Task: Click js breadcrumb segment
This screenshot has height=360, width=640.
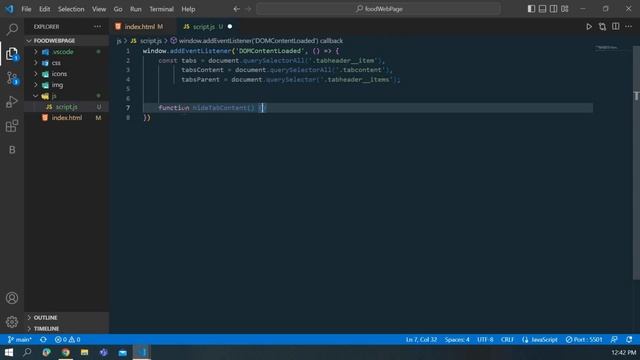Action: pos(119,41)
